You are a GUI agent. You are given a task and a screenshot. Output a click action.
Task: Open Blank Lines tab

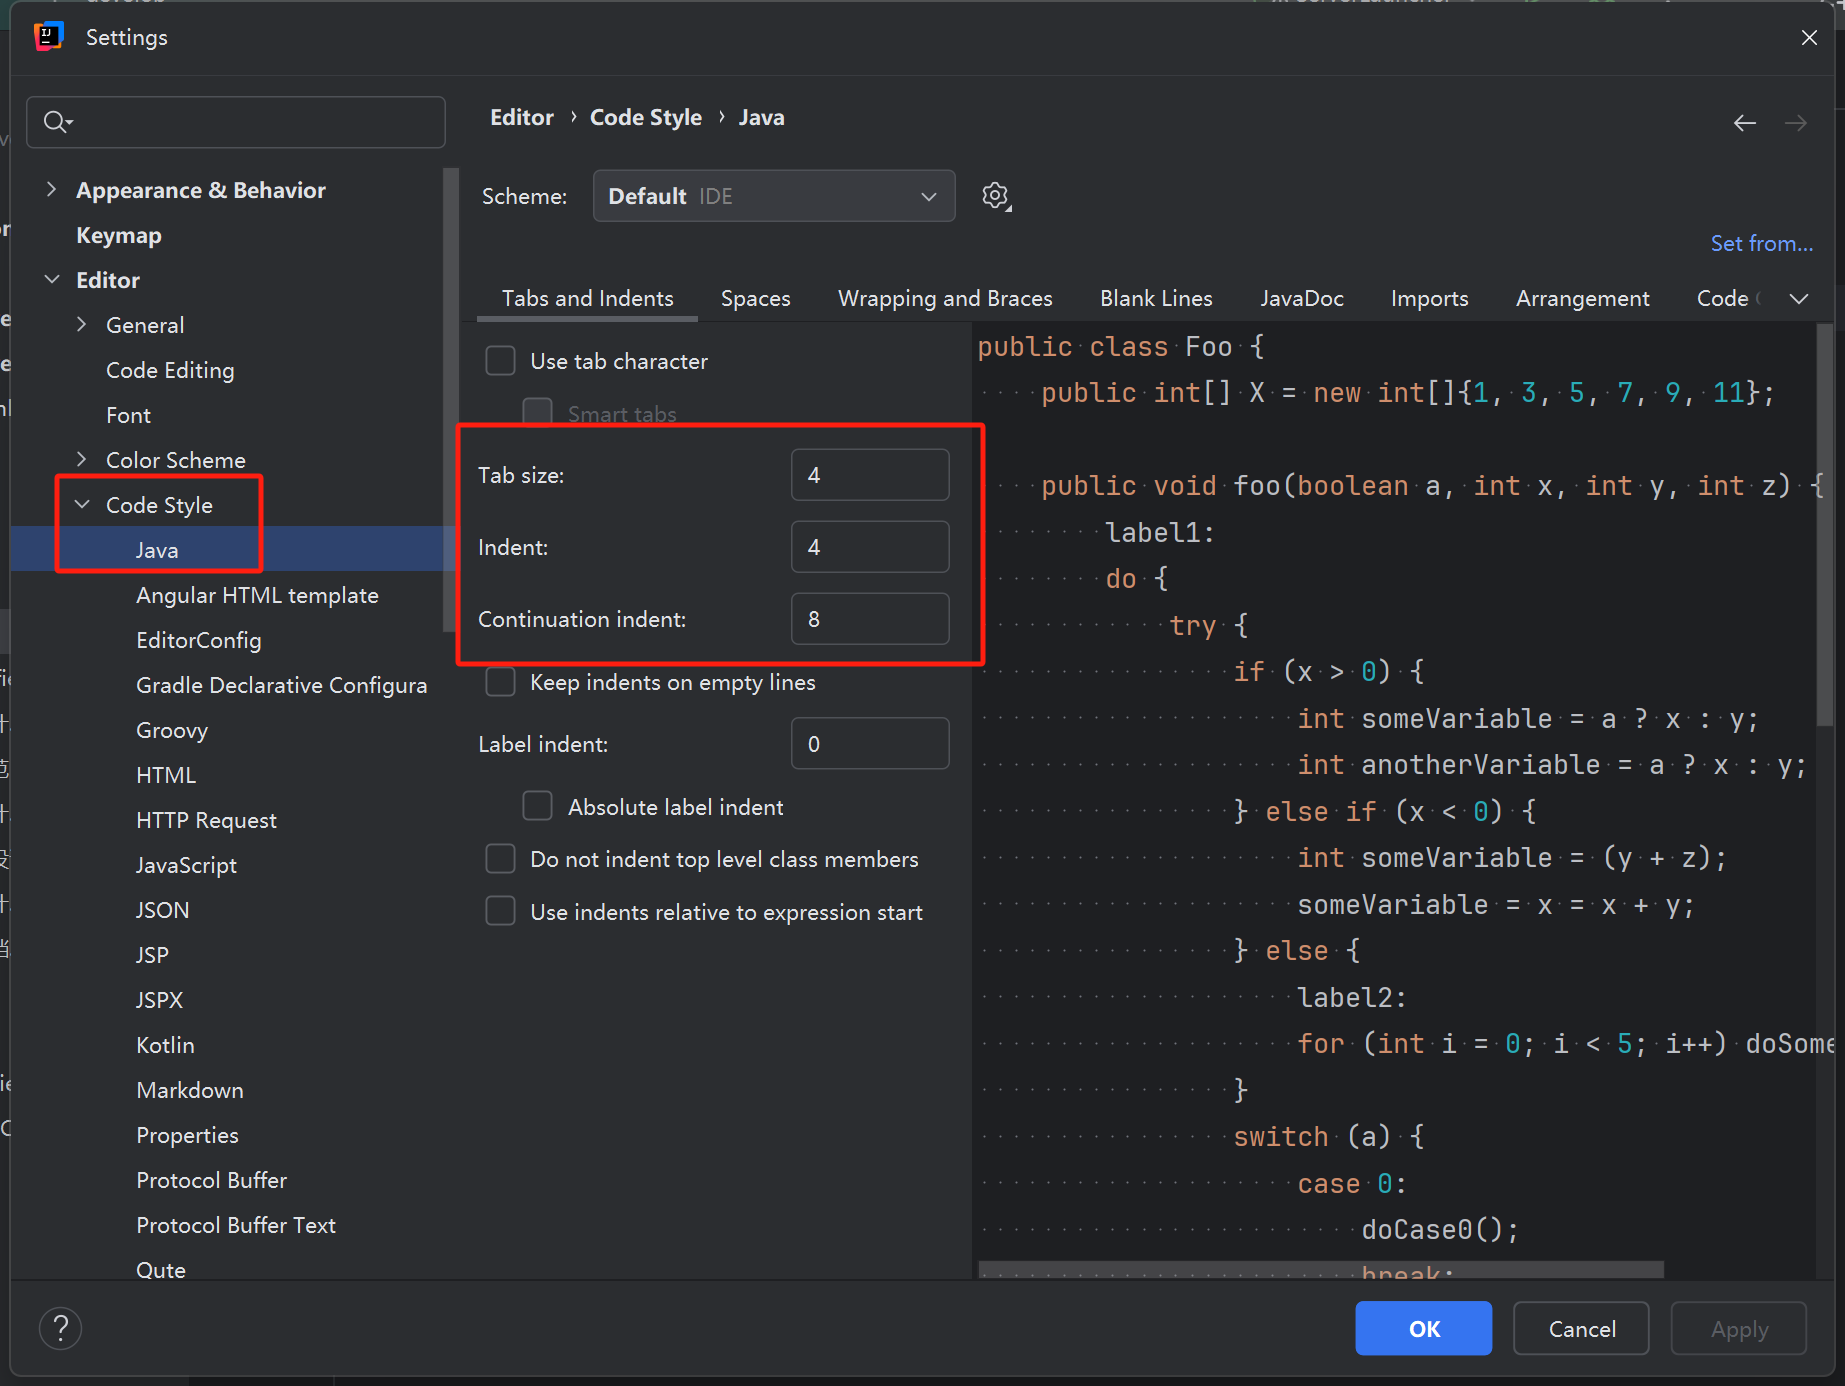(x=1156, y=298)
